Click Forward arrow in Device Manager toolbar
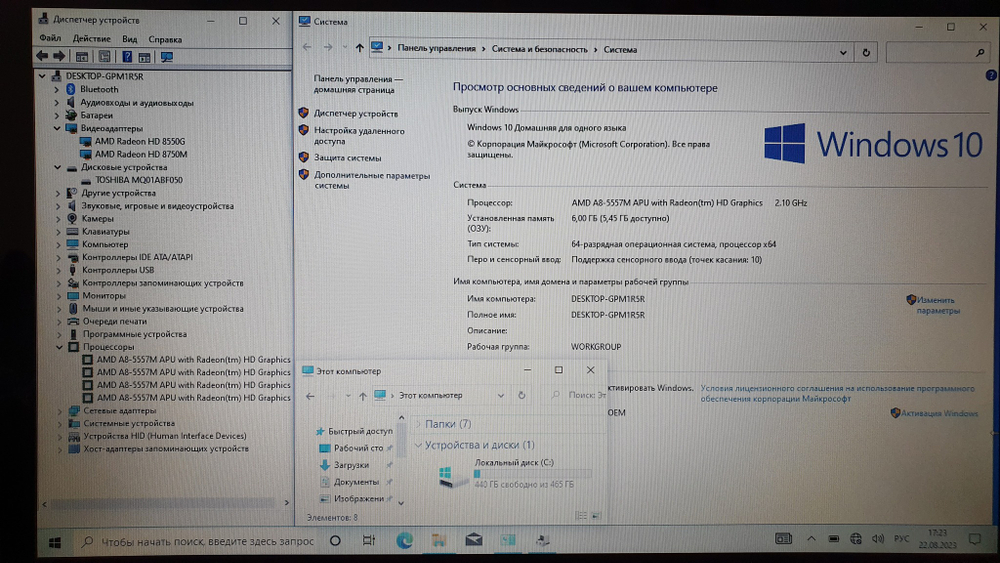This screenshot has width=1000, height=563. (59, 56)
